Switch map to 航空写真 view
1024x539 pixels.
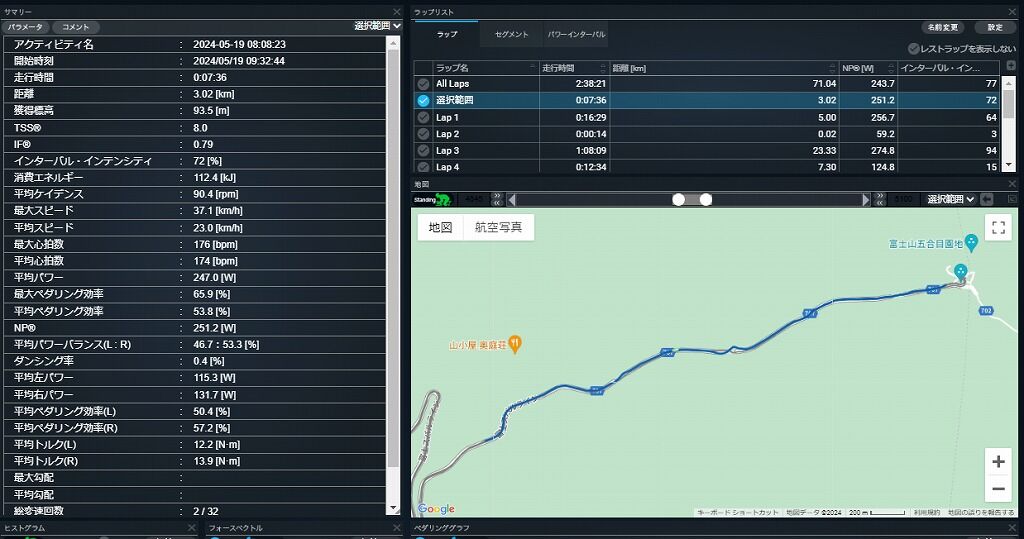[498, 227]
